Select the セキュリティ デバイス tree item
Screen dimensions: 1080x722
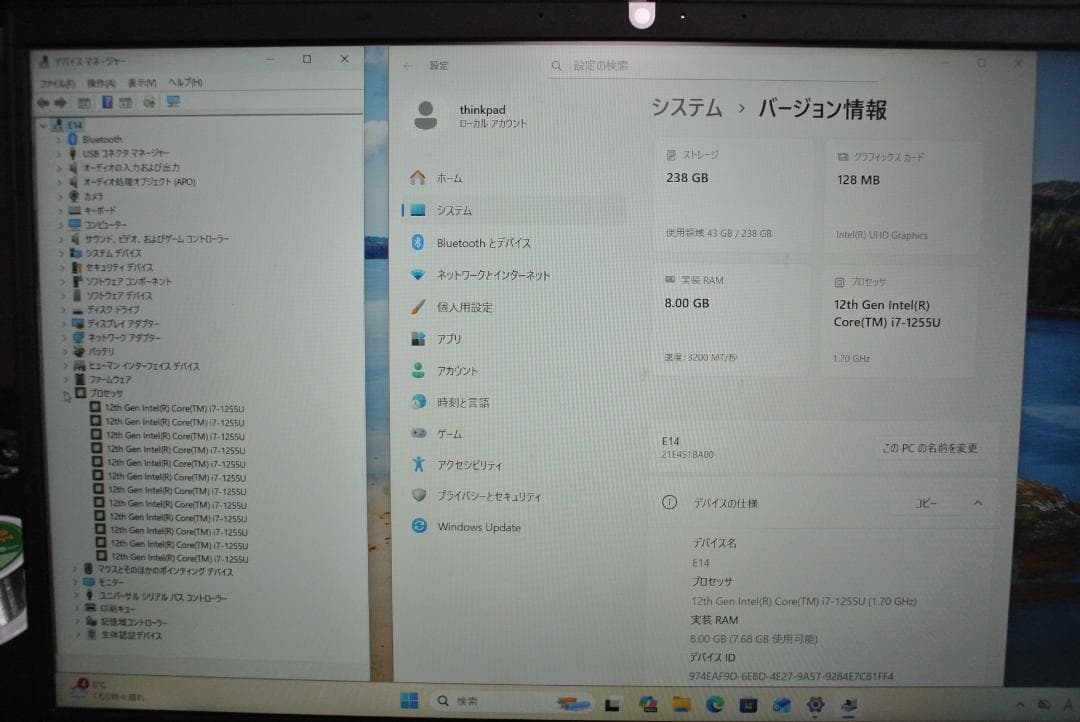120,267
